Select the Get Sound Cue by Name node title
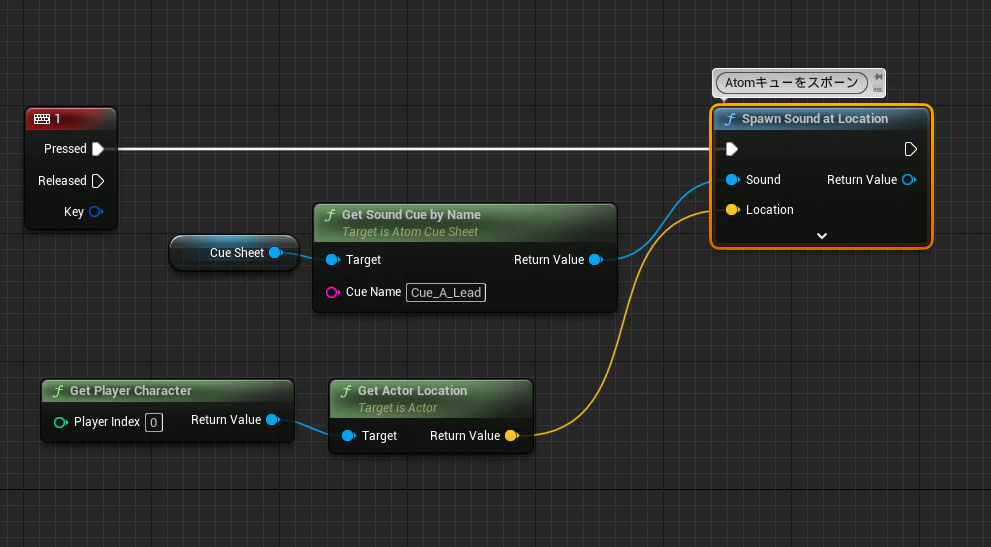The height and width of the screenshot is (547, 991). [411, 215]
